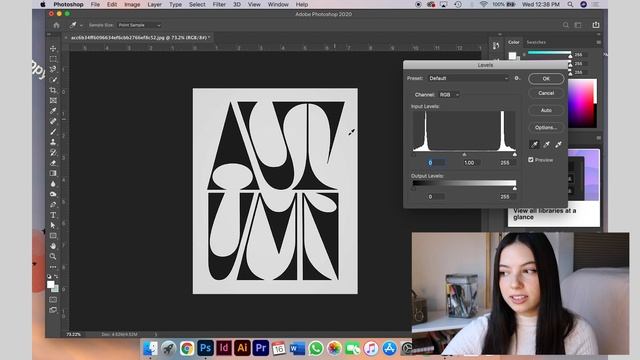
Task: Select the Eyedropper tool in the toolbar
Action: tap(53, 111)
